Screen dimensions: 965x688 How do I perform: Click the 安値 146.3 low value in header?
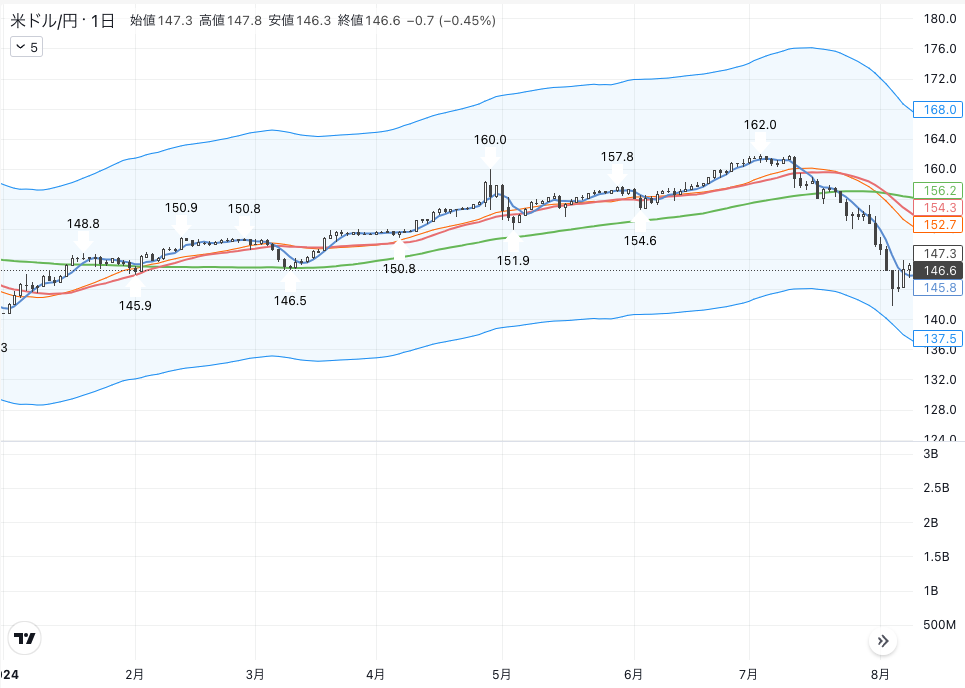coord(300,21)
